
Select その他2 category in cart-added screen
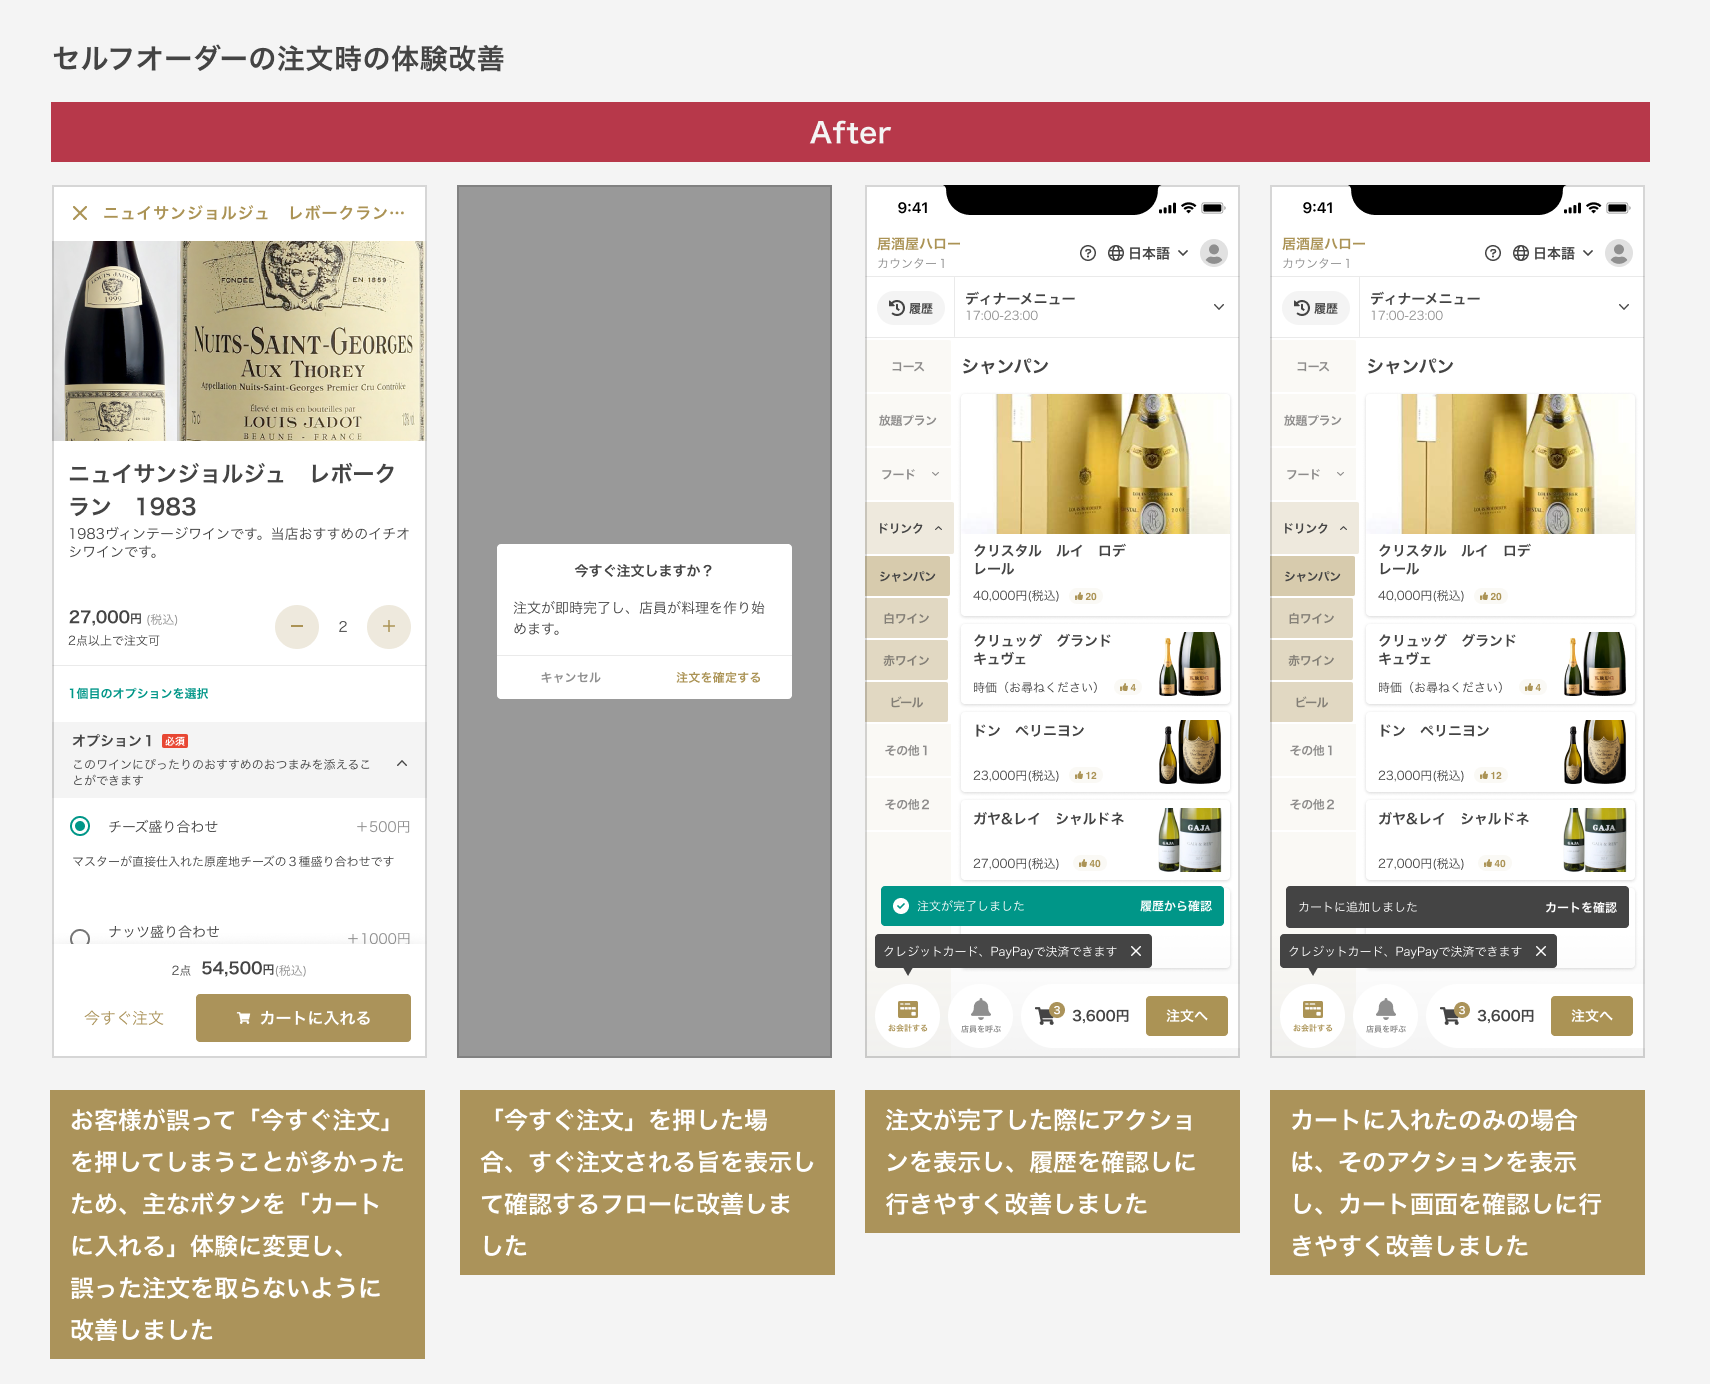[x=1312, y=805]
